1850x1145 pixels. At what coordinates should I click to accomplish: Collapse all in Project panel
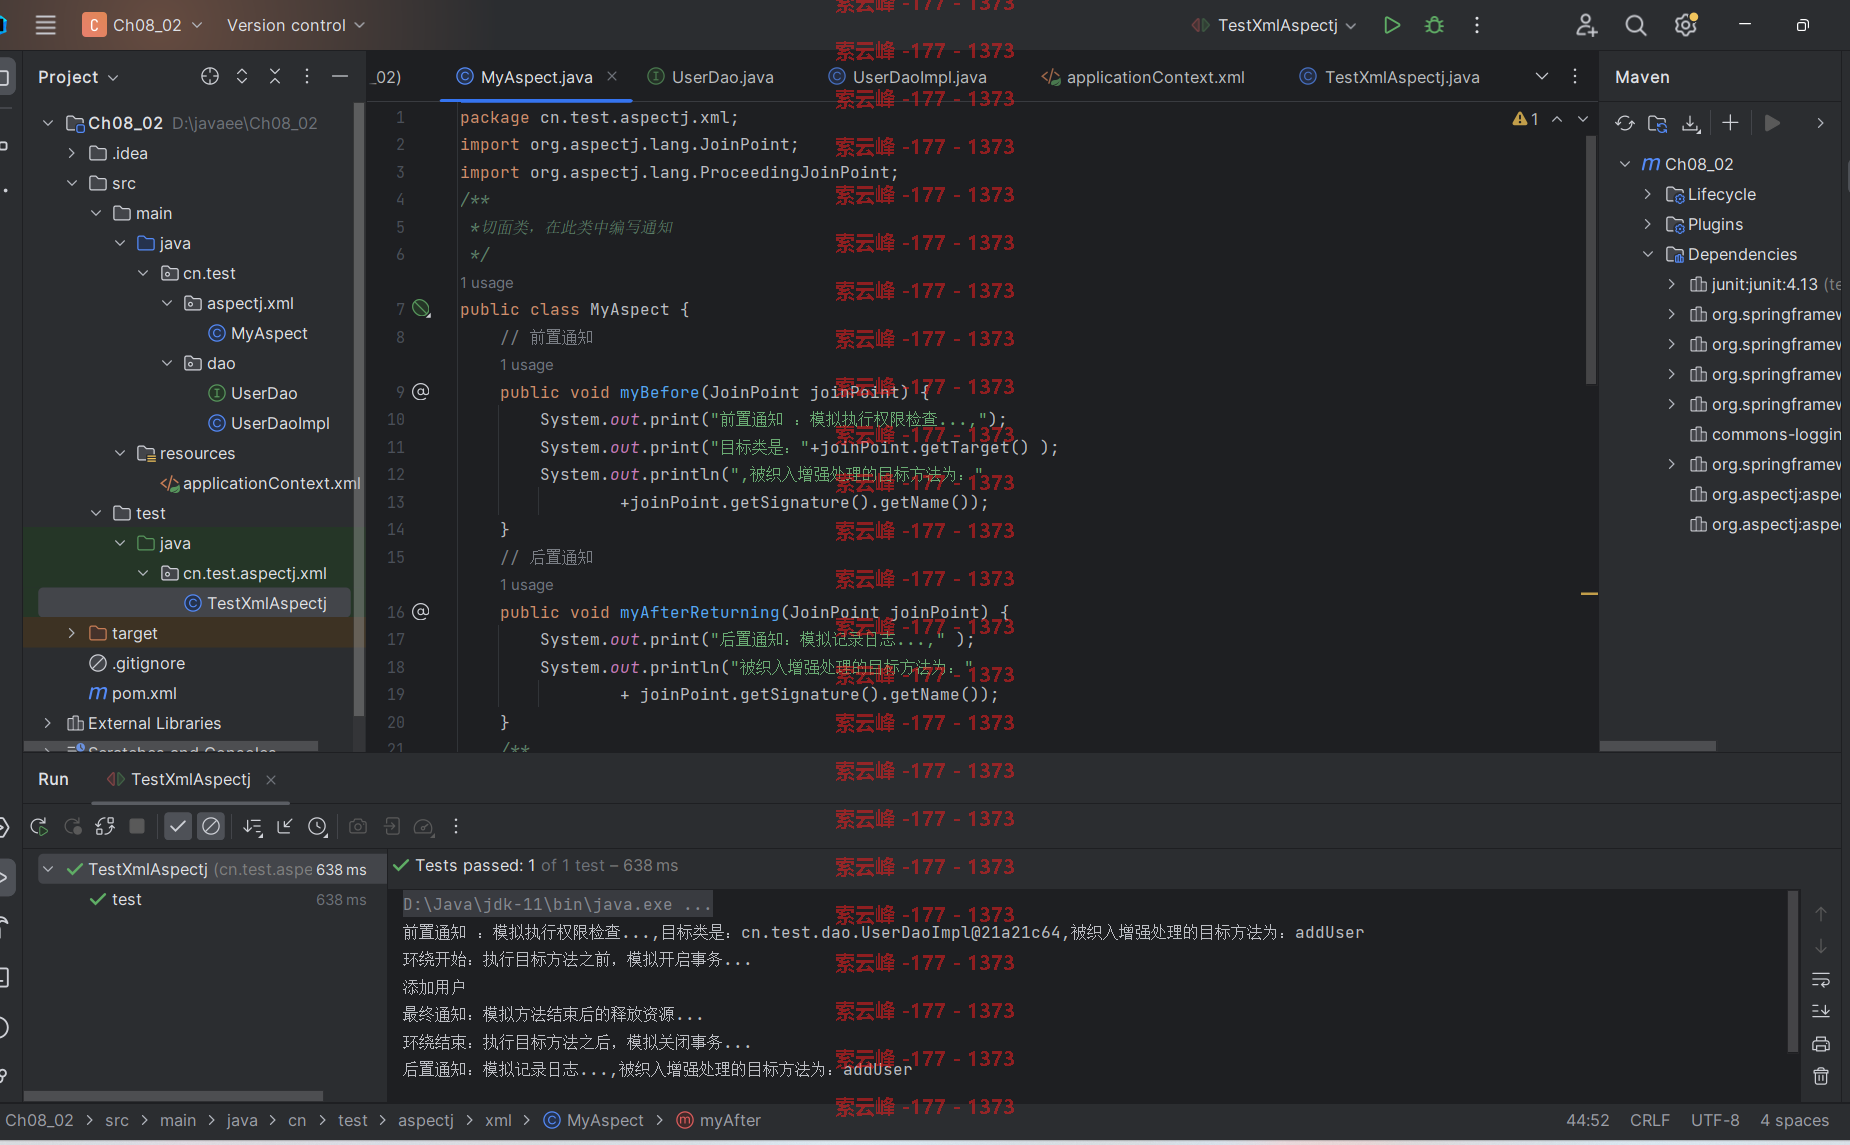click(275, 76)
